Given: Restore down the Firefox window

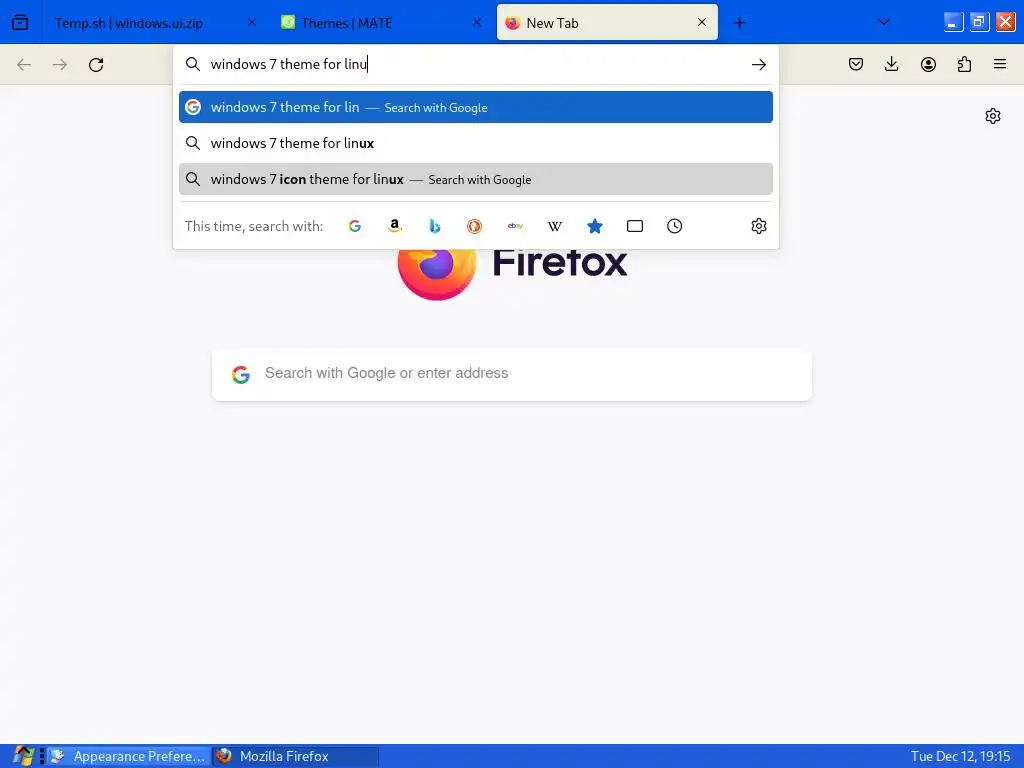Looking at the screenshot, I should click(x=979, y=22).
